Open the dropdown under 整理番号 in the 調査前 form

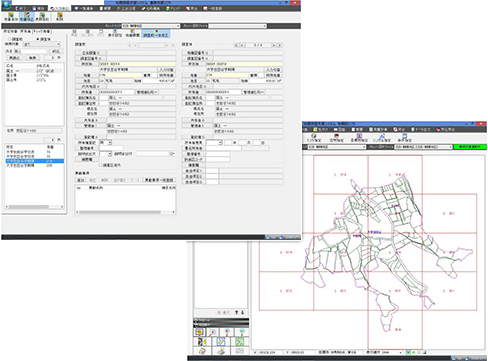pyautogui.click(x=106, y=154)
